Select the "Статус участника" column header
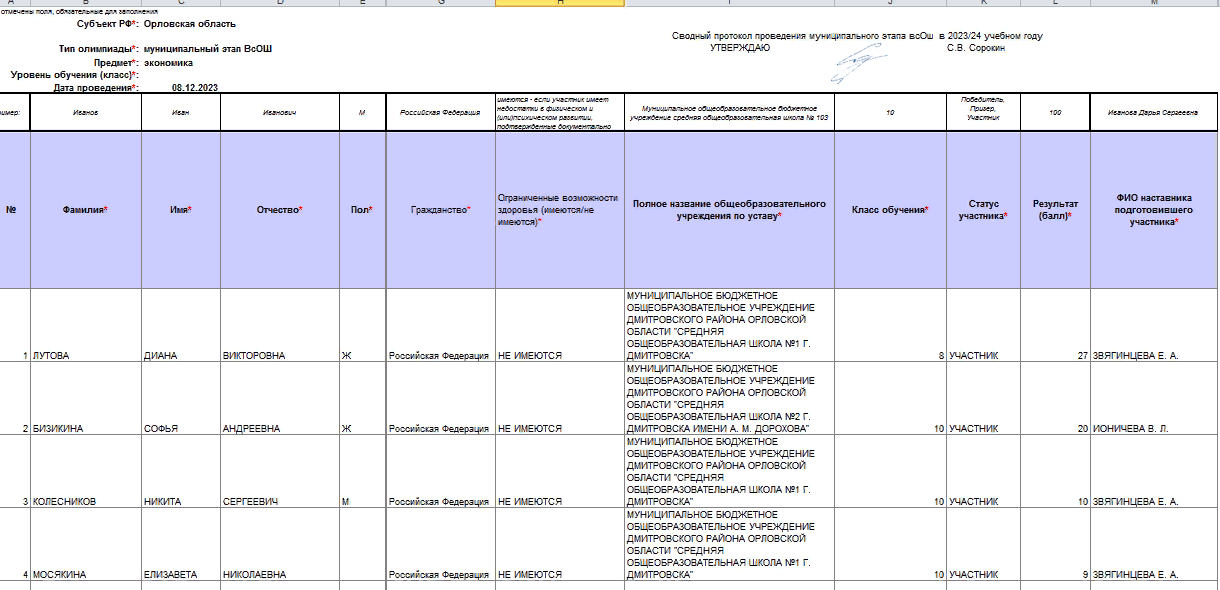 coord(983,210)
